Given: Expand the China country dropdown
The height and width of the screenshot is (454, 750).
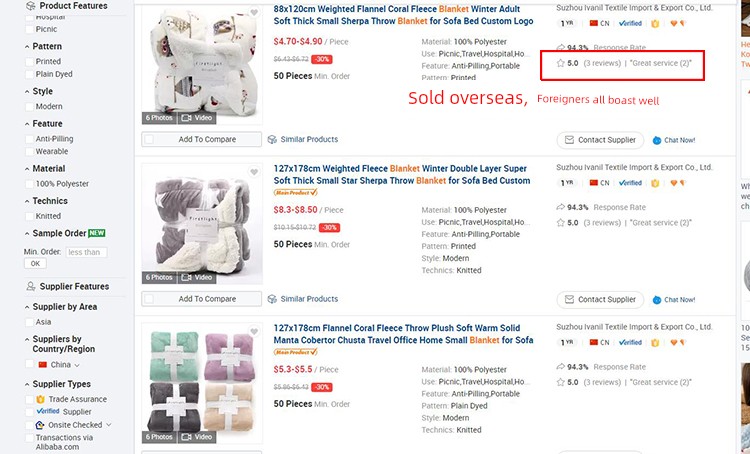Looking at the screenshot, I should click(x=76, y=365).
